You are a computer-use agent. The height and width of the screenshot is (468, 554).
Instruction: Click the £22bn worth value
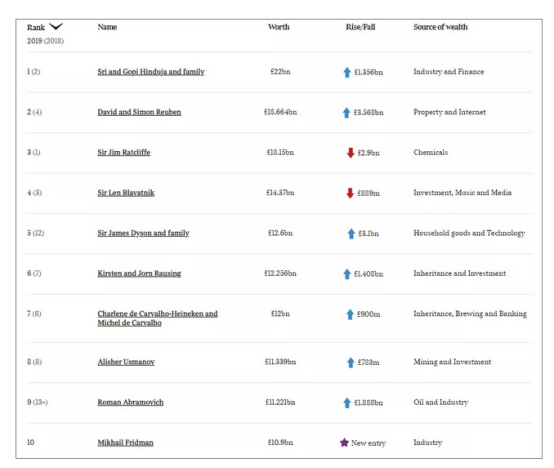pyautogui.click(x=280, y=72)
